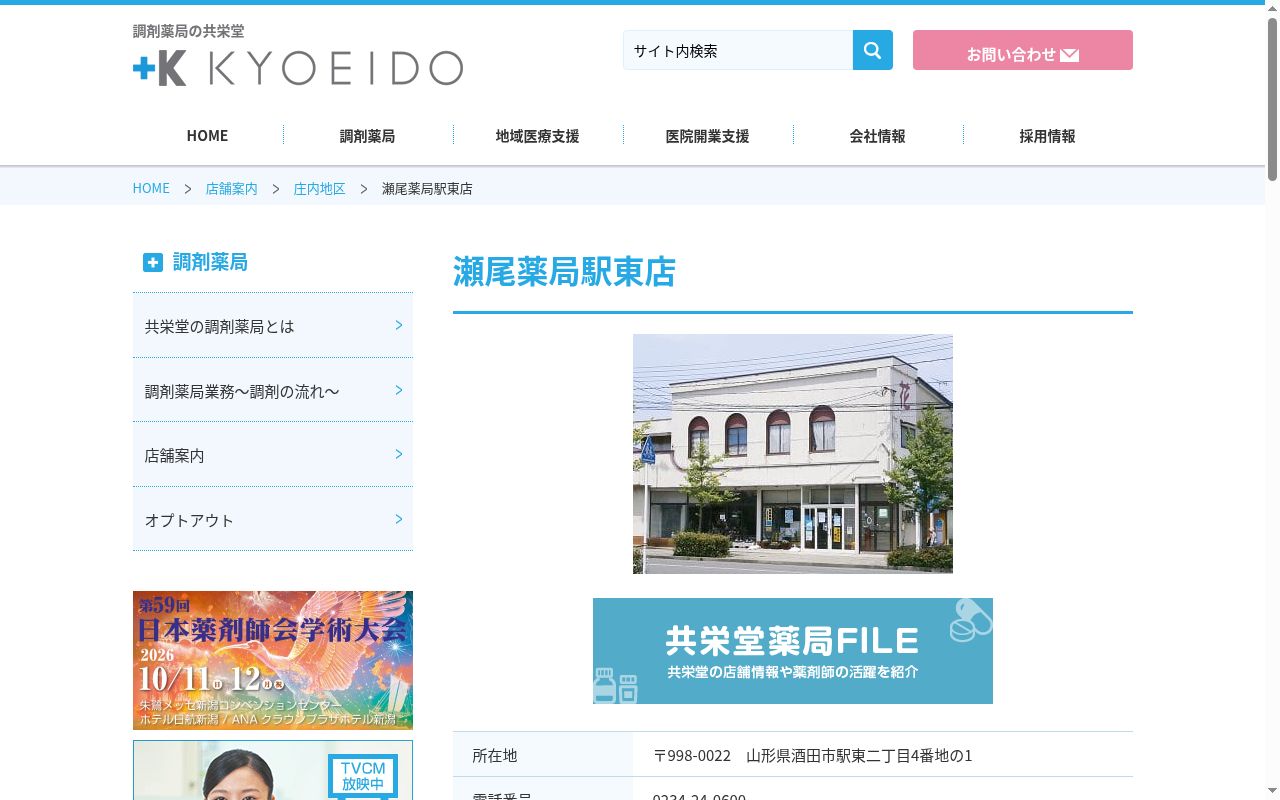Open the 会社情報 nav item
This screenshot has width=1280, height=800.
877,135
